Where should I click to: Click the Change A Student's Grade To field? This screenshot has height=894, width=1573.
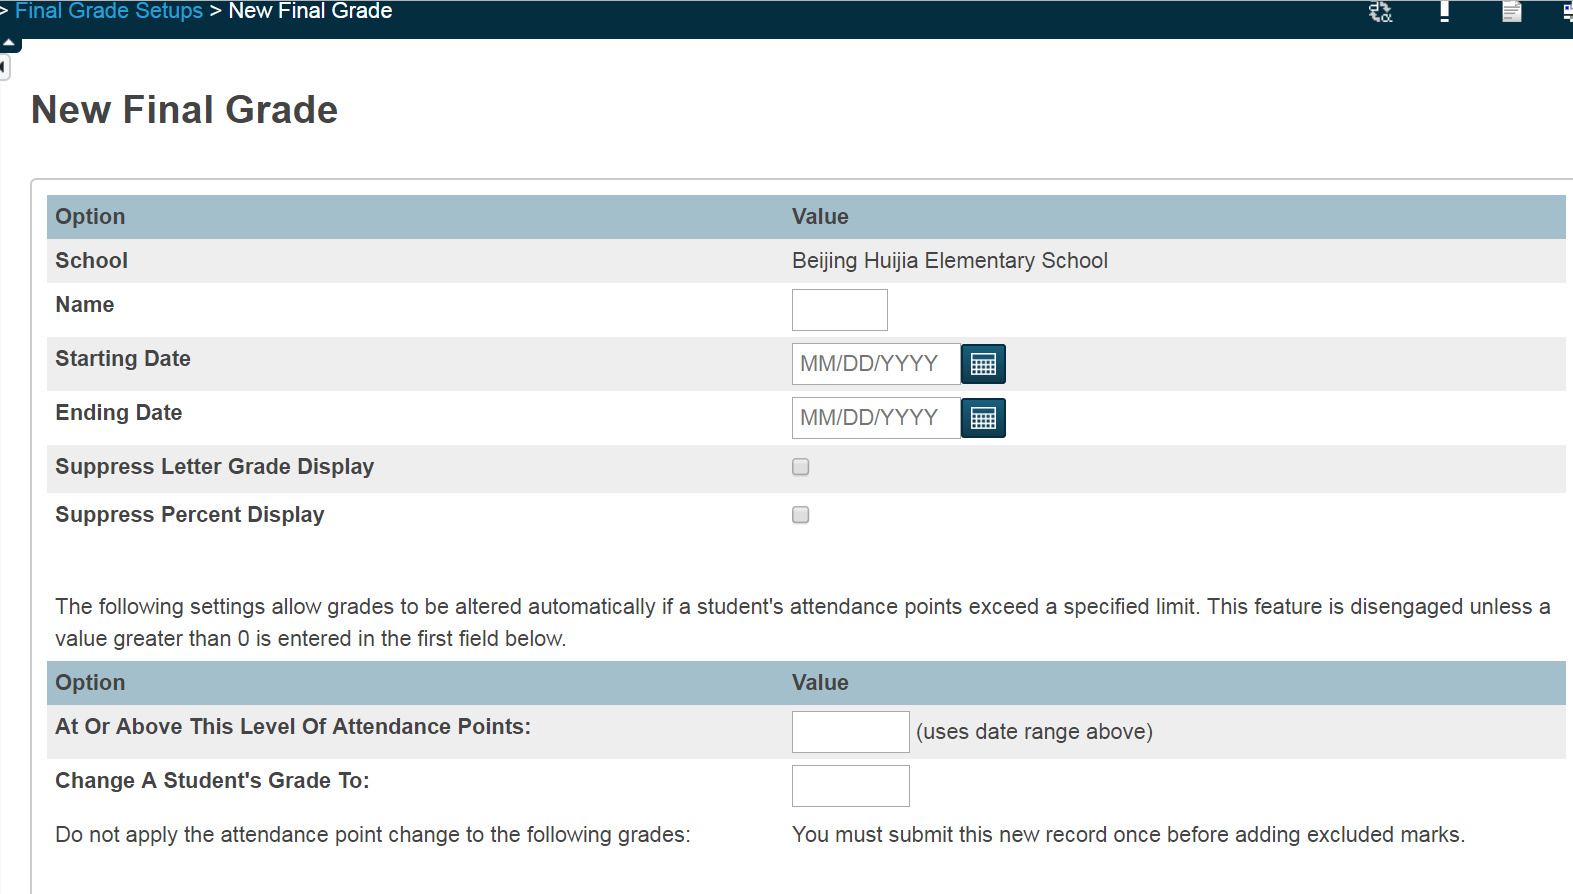(x=850, y=785)
